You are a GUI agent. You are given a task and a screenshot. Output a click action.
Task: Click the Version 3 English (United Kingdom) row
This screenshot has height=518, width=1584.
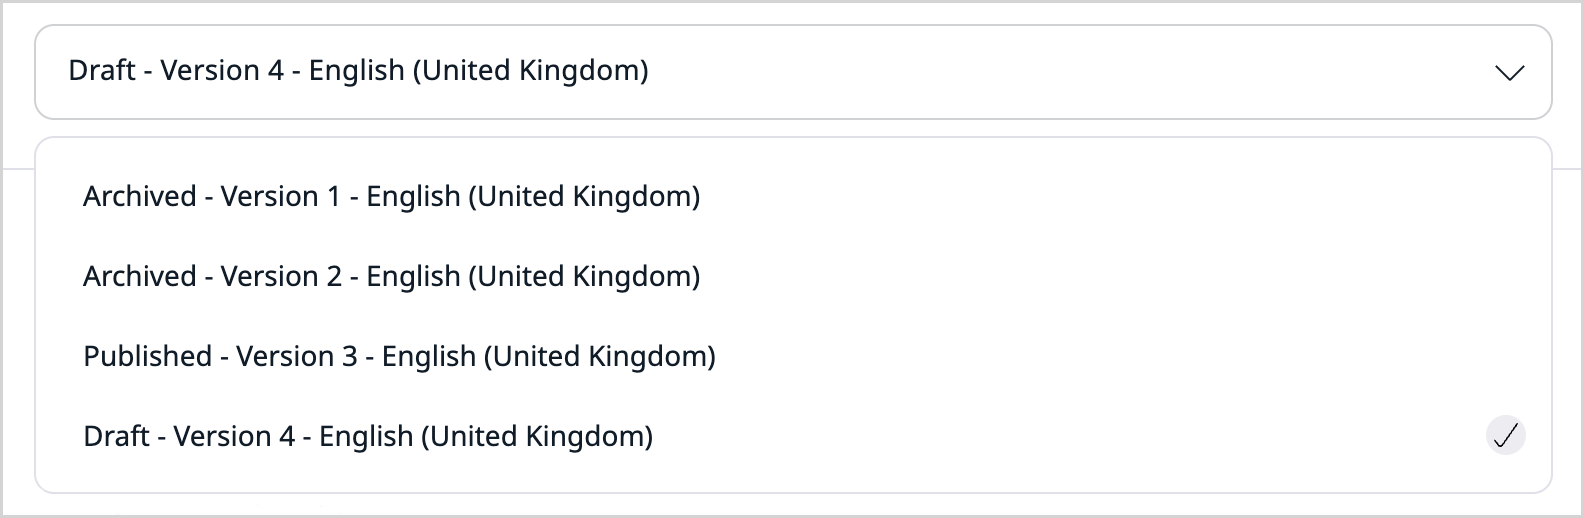pos(399,356)
